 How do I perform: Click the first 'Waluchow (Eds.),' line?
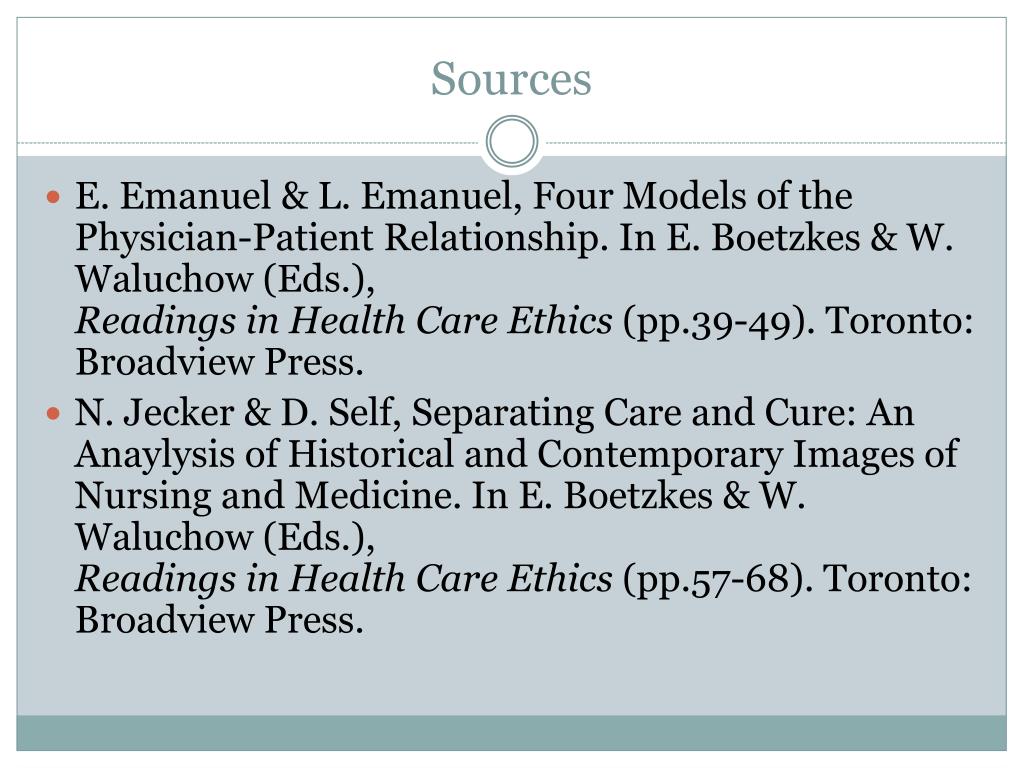point(225,280)
